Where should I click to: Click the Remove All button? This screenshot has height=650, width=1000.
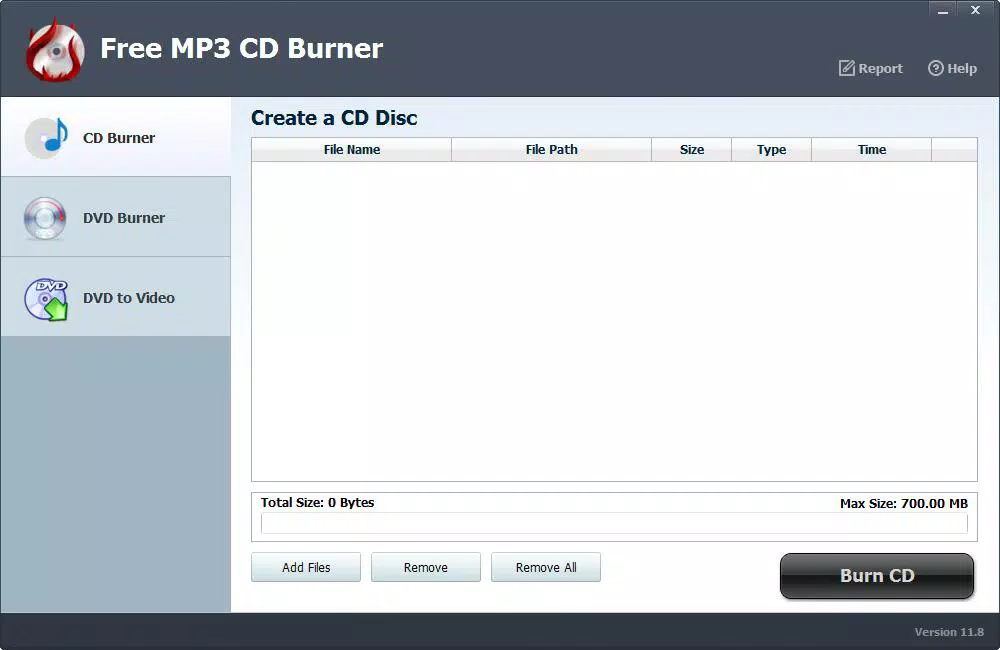pos(546,567)
